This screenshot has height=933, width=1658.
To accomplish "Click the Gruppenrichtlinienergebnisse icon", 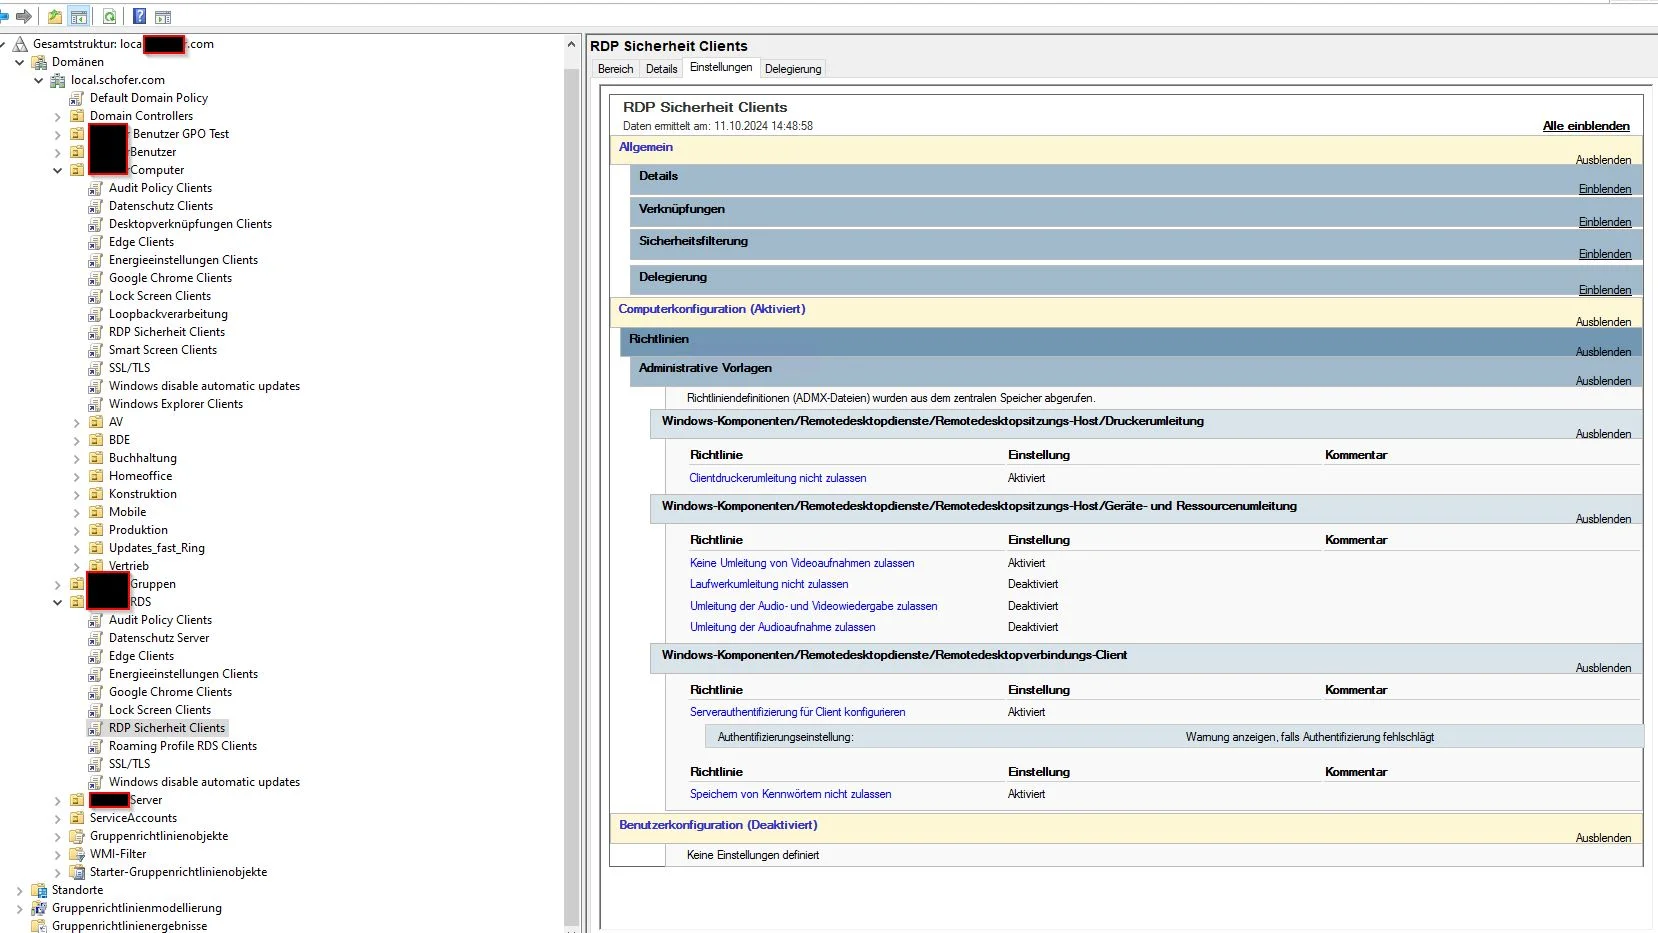I will (39, 926).
